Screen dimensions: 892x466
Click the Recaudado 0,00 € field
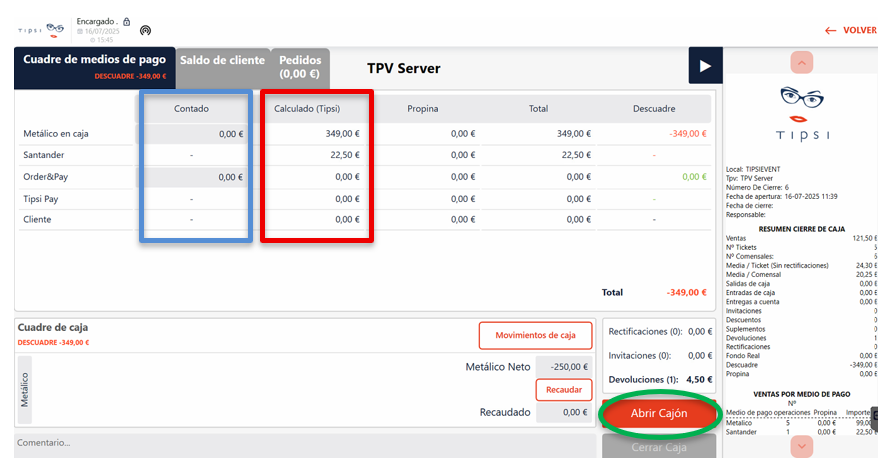coord(564,413)
